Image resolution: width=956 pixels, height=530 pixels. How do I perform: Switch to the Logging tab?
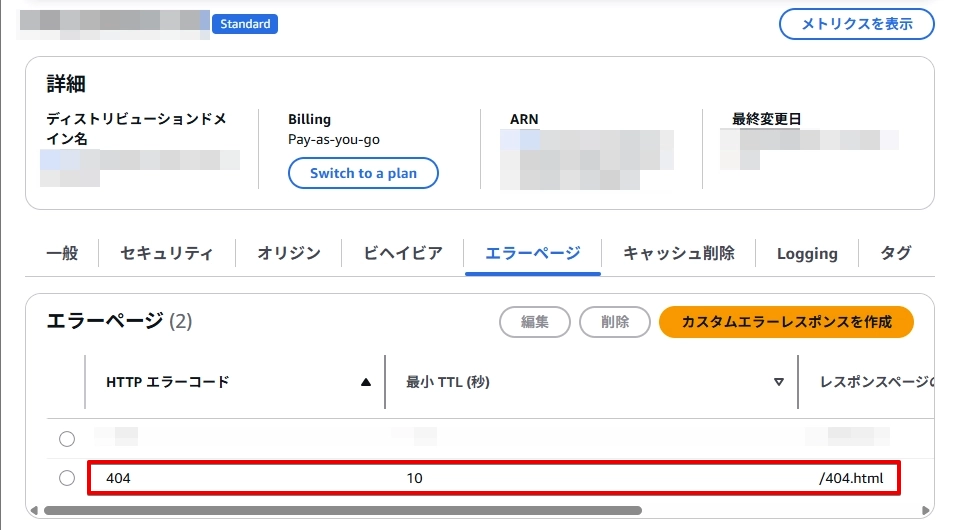pyautogui.click(x=807, y=254)
